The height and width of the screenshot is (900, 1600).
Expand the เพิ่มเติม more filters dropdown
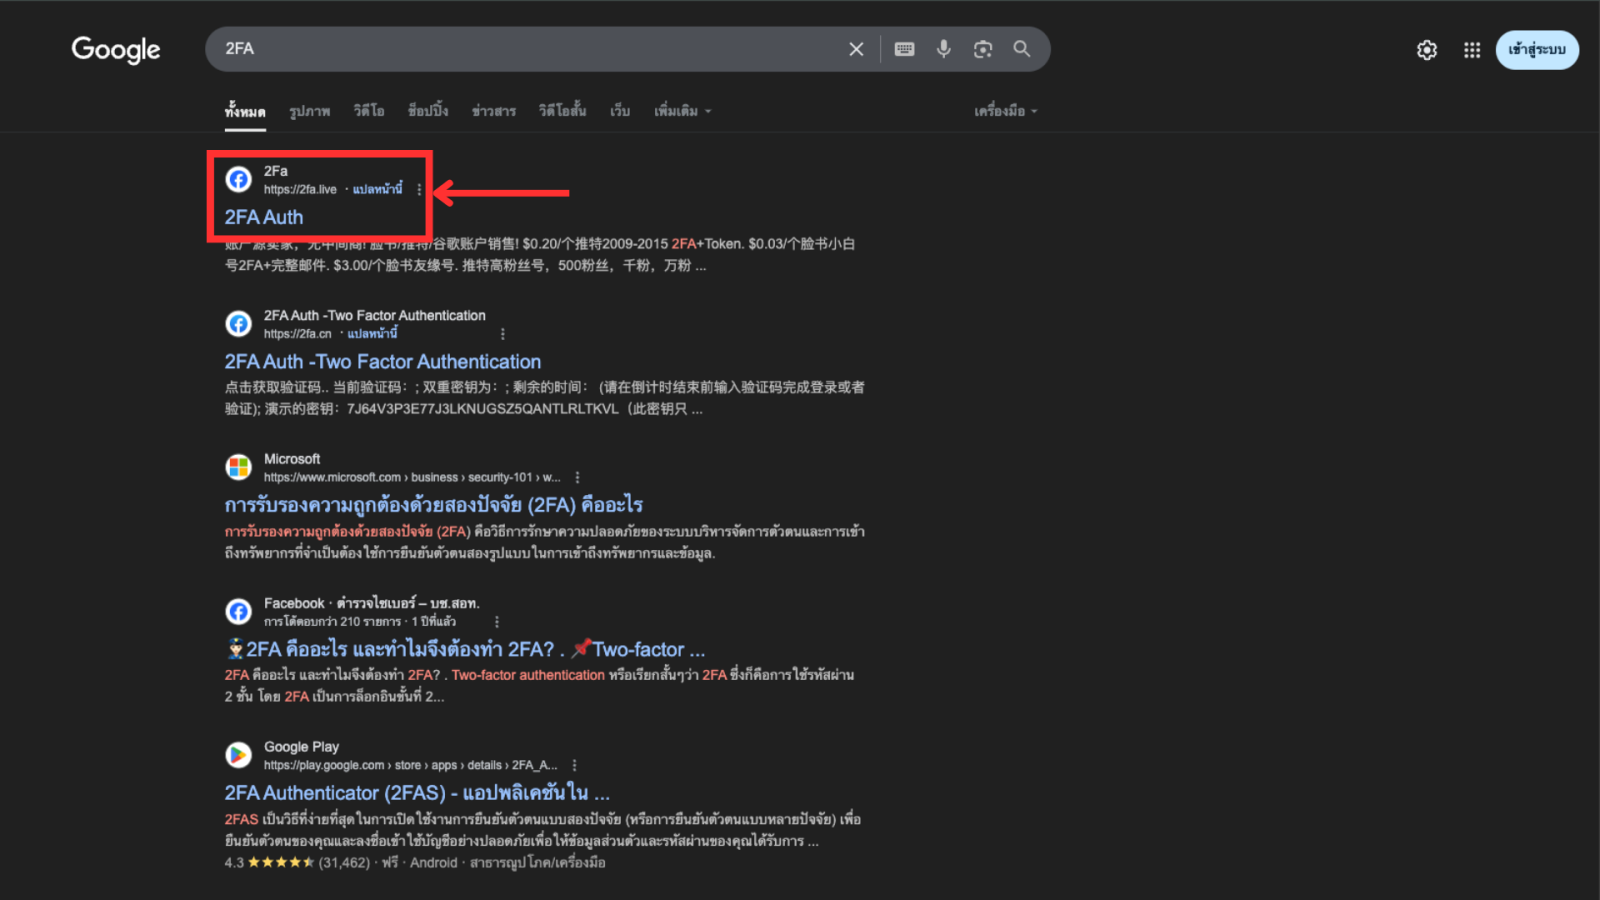click(682, 111)
